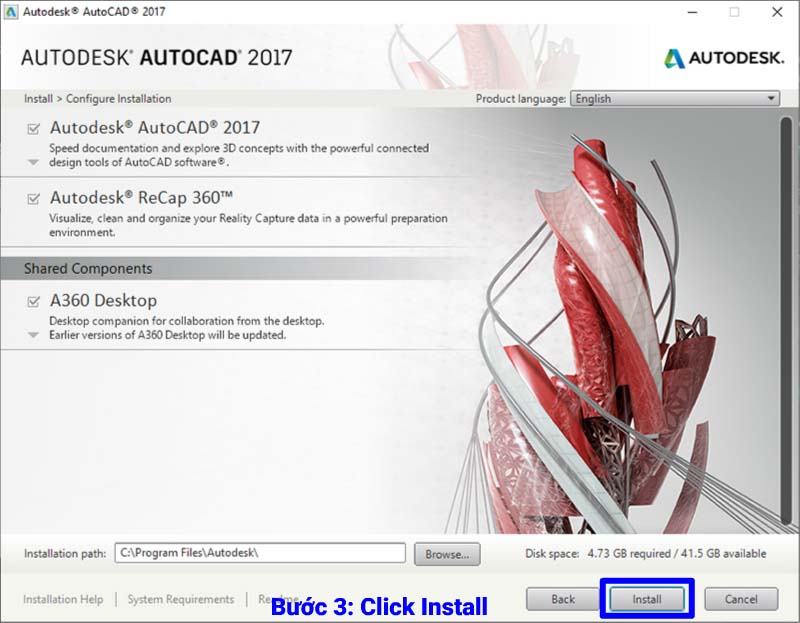The image size is (800, 623).
Task: Open the Product language dropdown
Action: click(x=675, y=98)
